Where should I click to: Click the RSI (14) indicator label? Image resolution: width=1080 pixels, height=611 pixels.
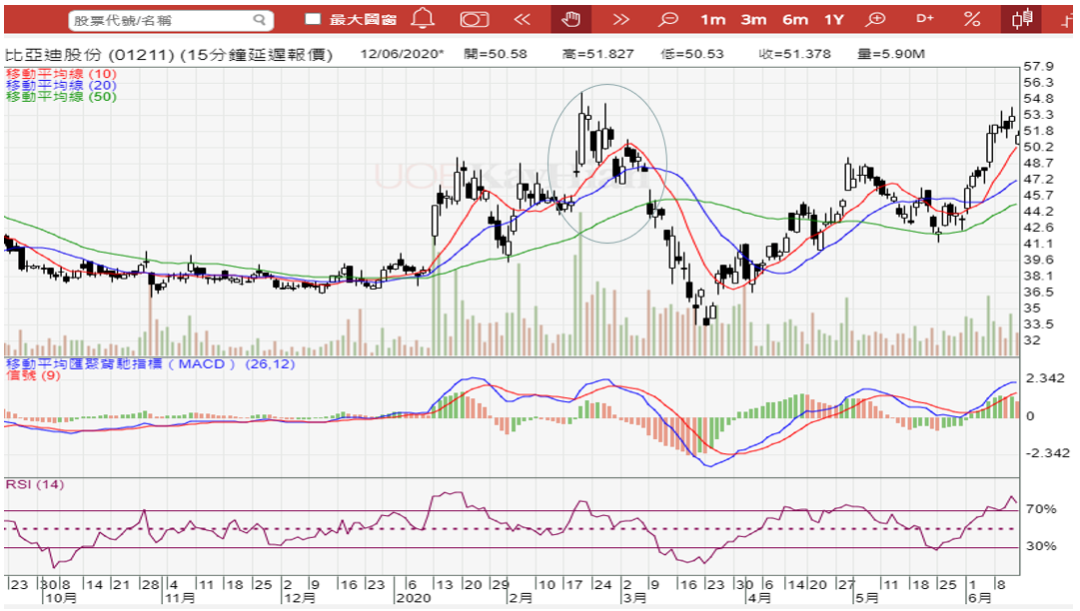point(35,485)
